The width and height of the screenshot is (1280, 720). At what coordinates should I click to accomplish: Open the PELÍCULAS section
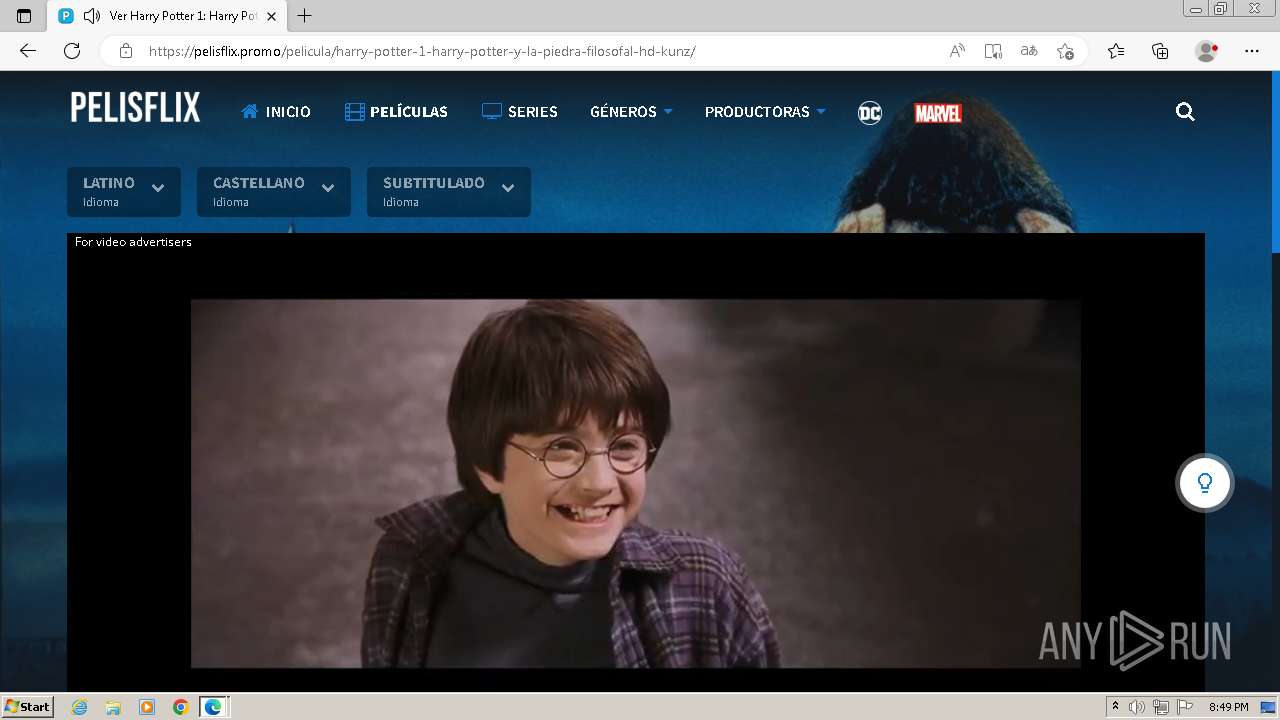point(396,112)
